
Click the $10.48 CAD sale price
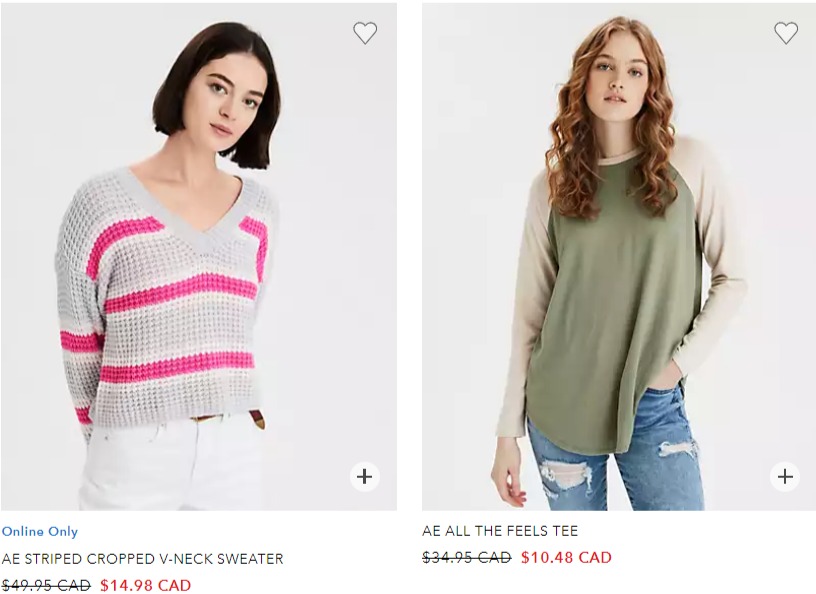point(566,558)
